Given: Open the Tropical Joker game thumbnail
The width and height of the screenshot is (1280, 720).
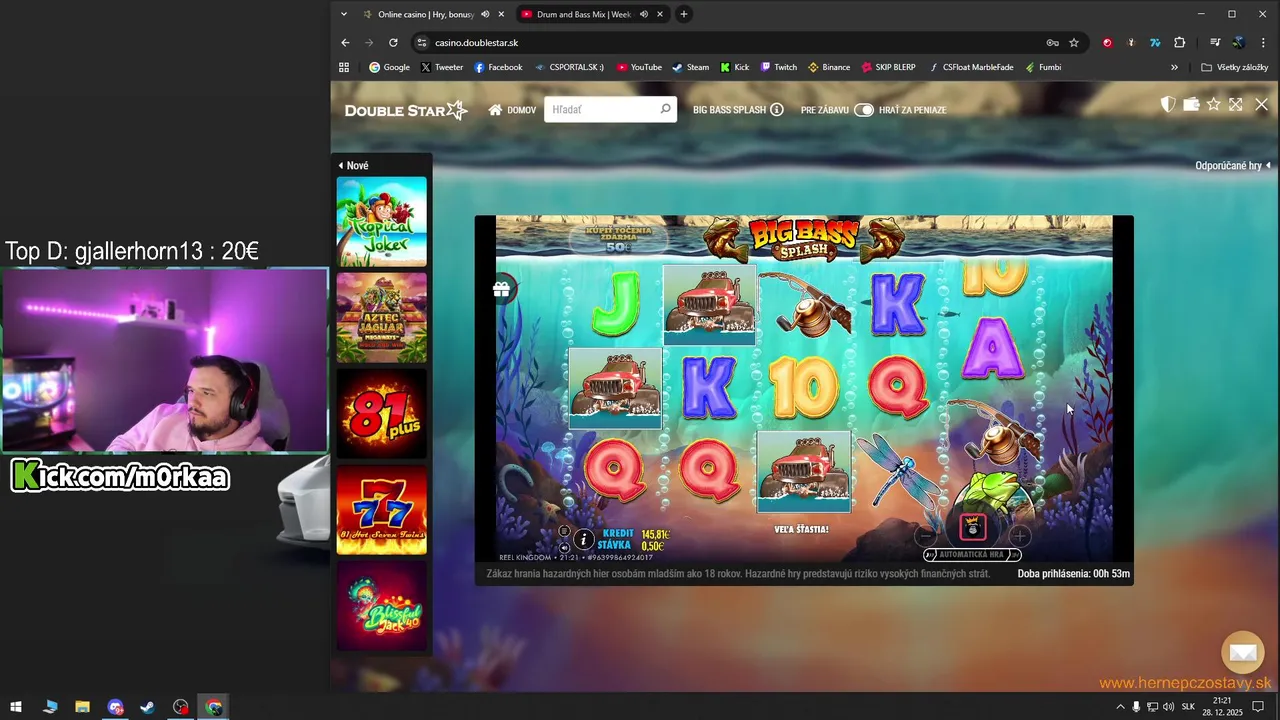Looking at the screenshot, I should (x=381, y=221).
